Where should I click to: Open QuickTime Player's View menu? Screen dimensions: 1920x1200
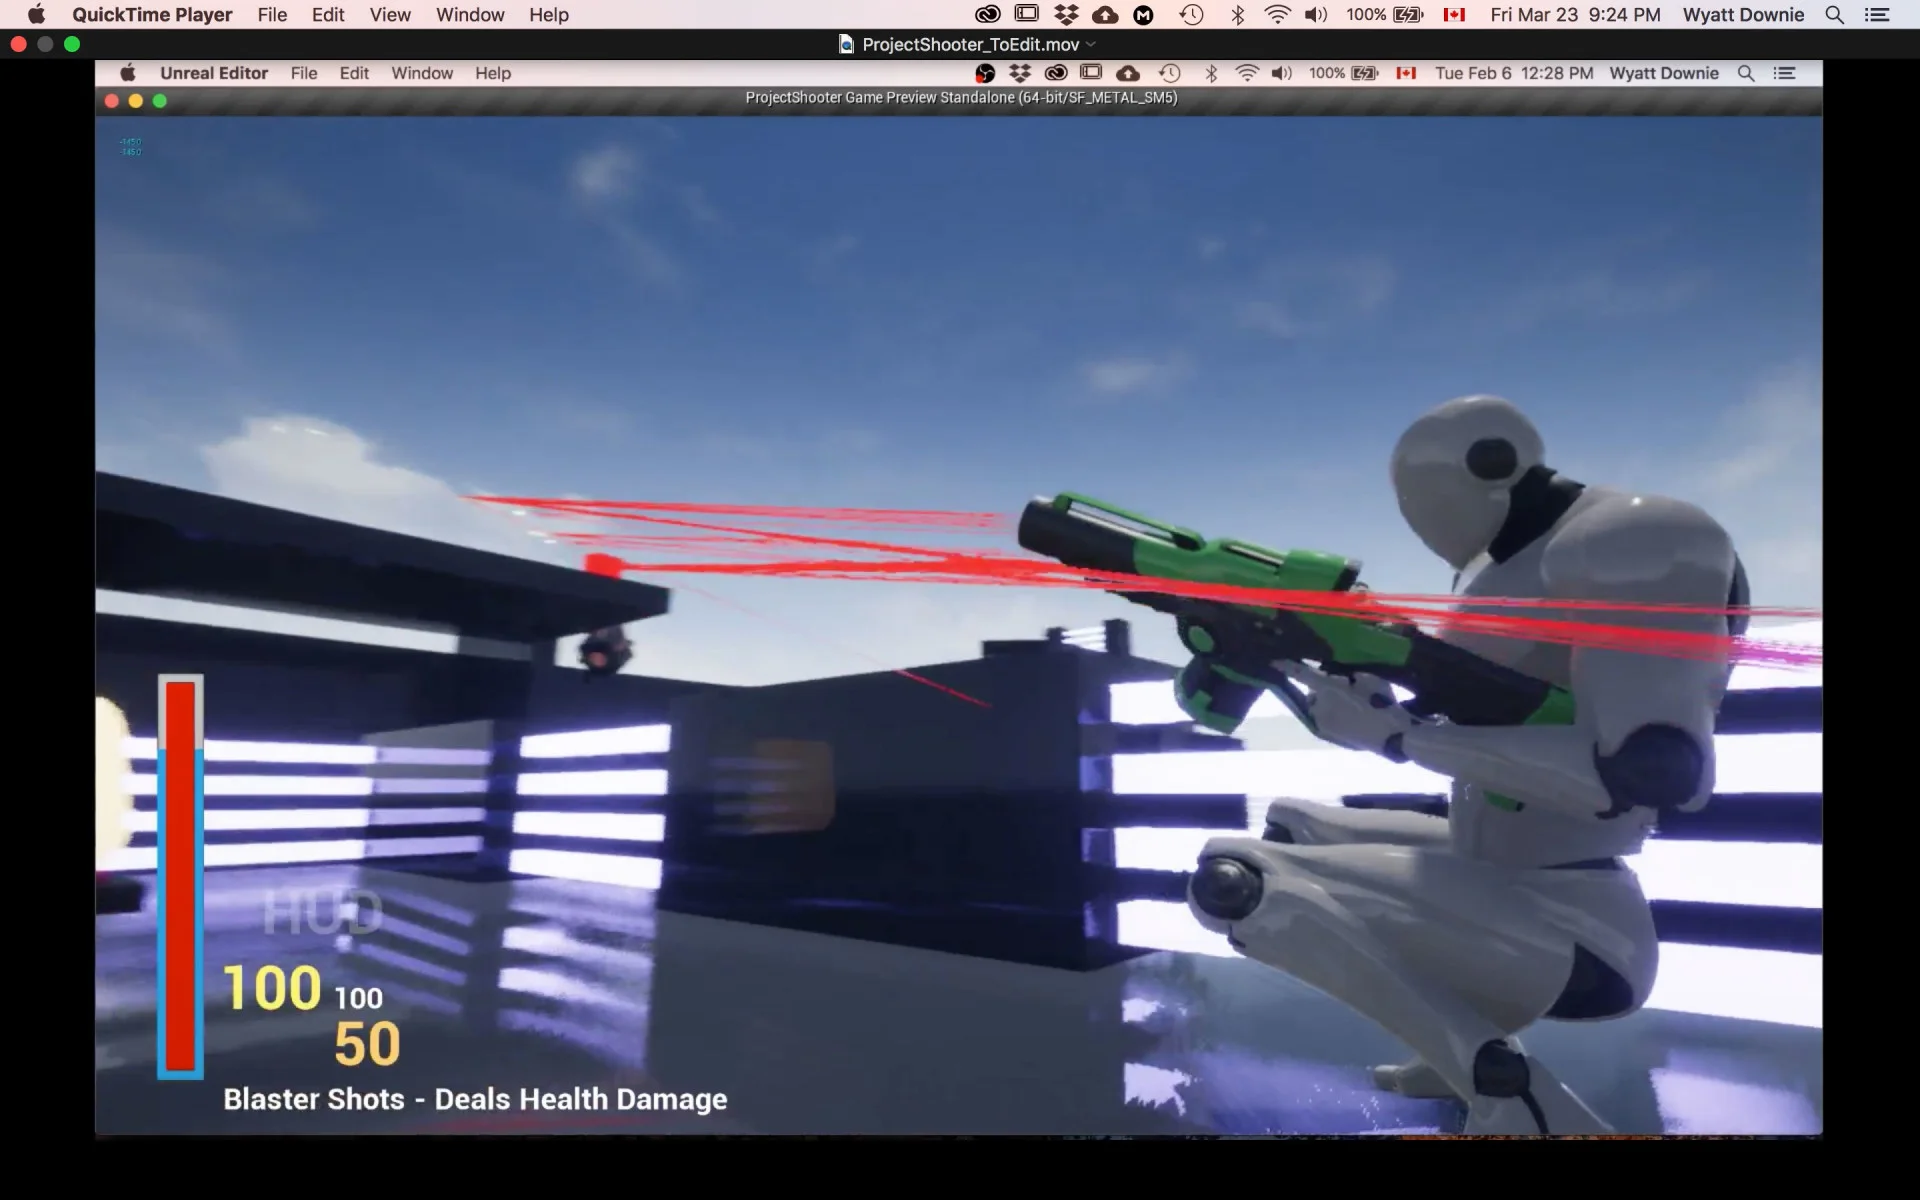point(390,14)
